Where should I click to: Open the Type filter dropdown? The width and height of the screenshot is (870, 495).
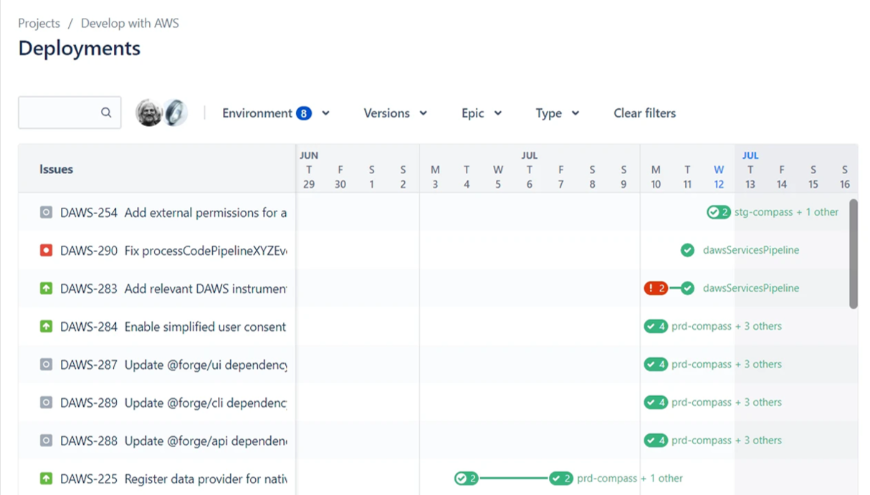557,113
